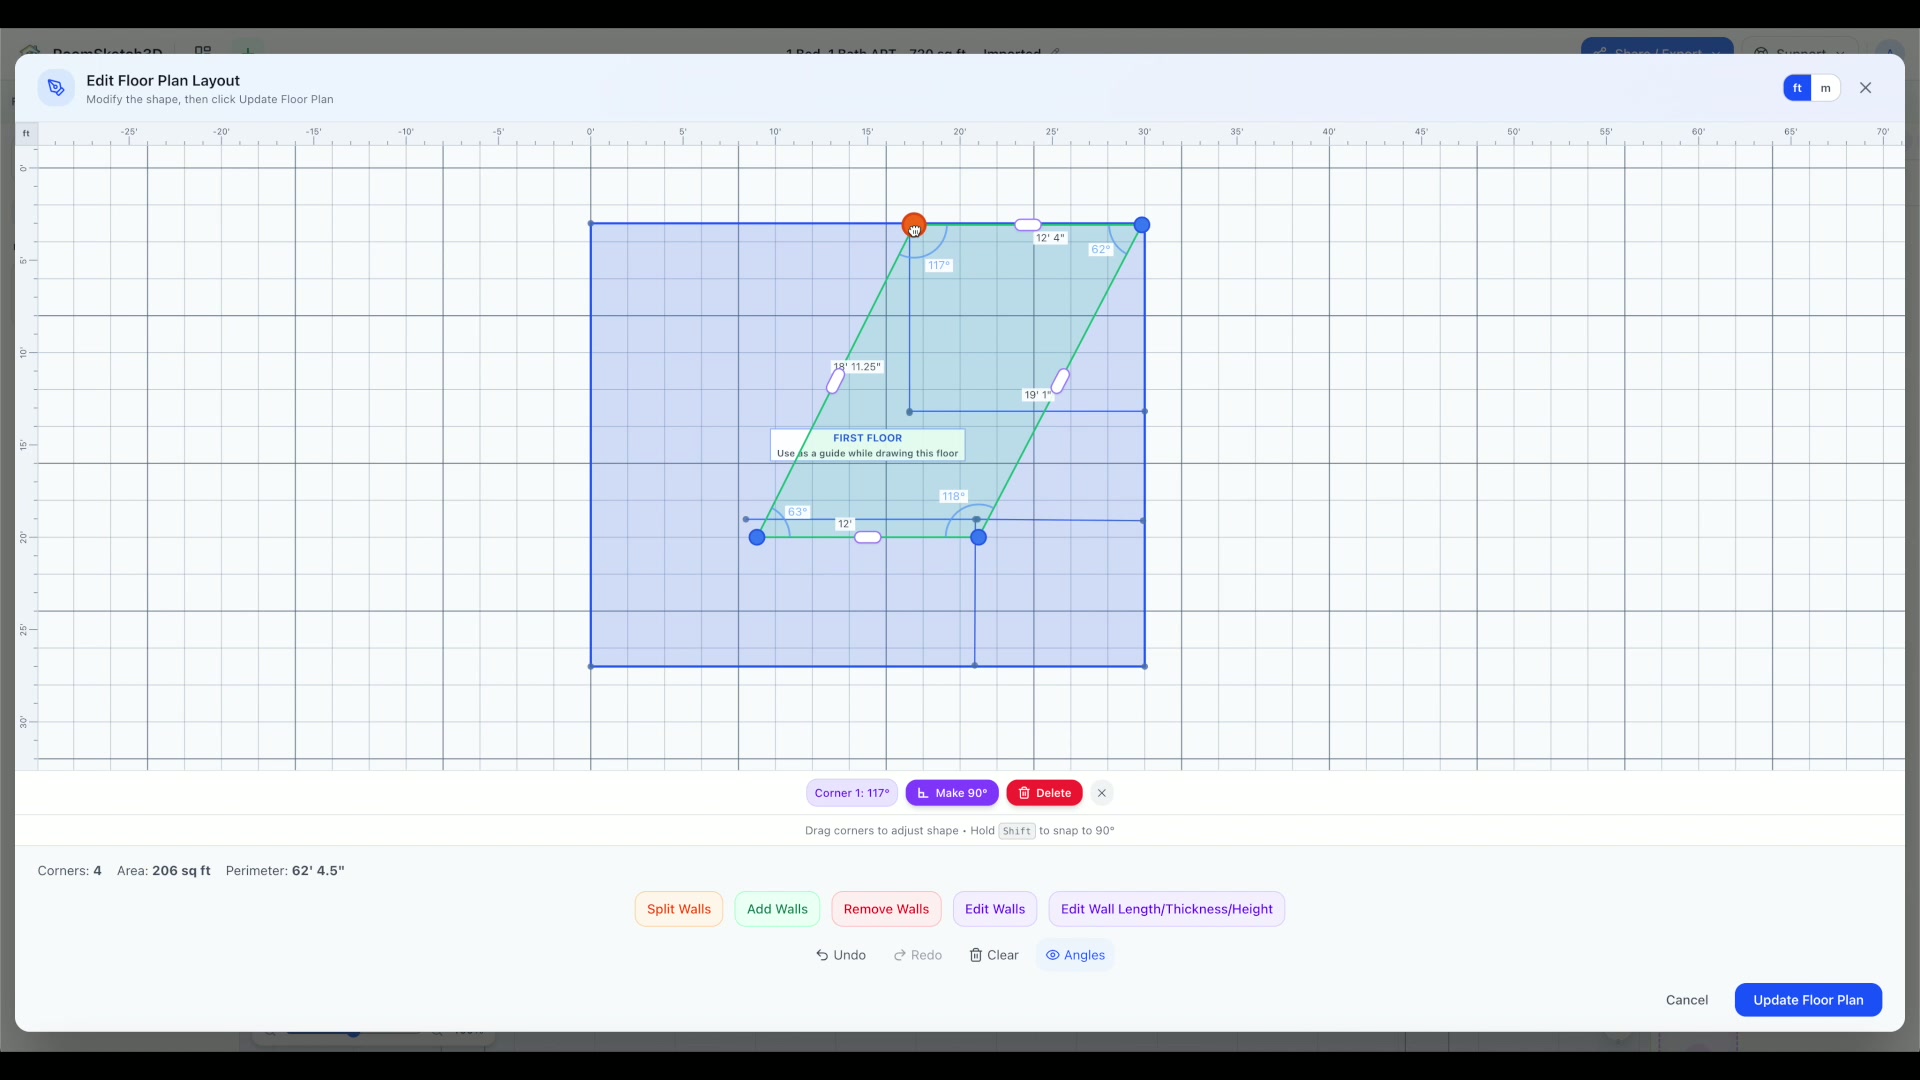The width and height of the screenshot is (1920, 1080).
Task: Click Update Floor Plan
Action: coord(1808,1000)
